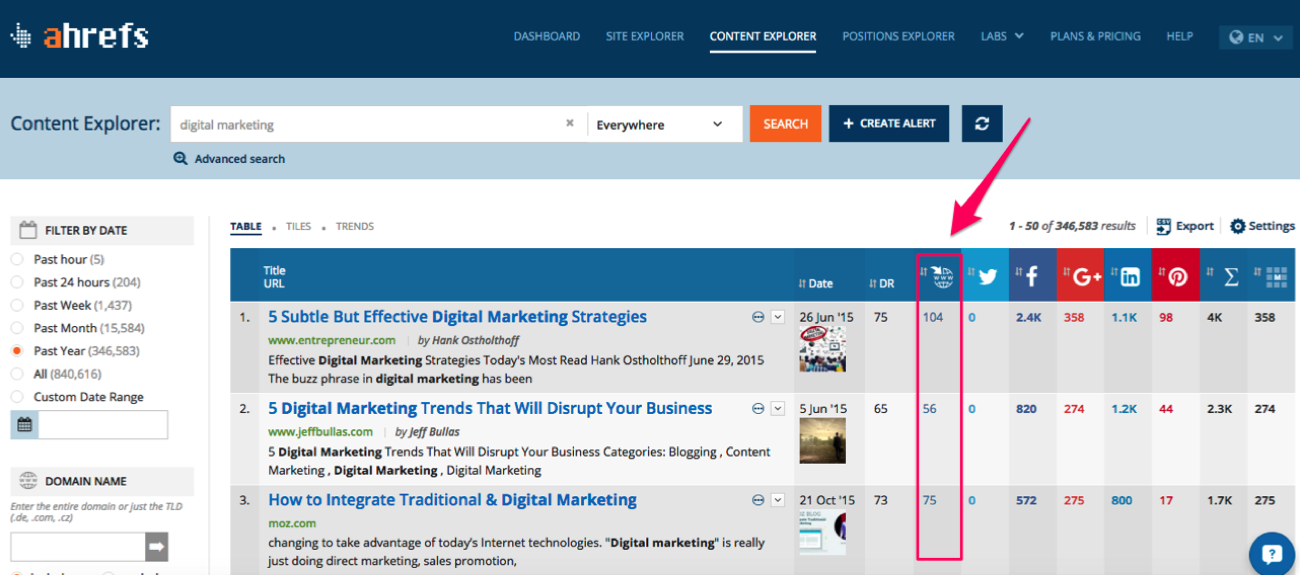Click the Domain Name www globe icon
This screenshot has width=1300, height=575.
pyautogui.click(x=28, y=481)
